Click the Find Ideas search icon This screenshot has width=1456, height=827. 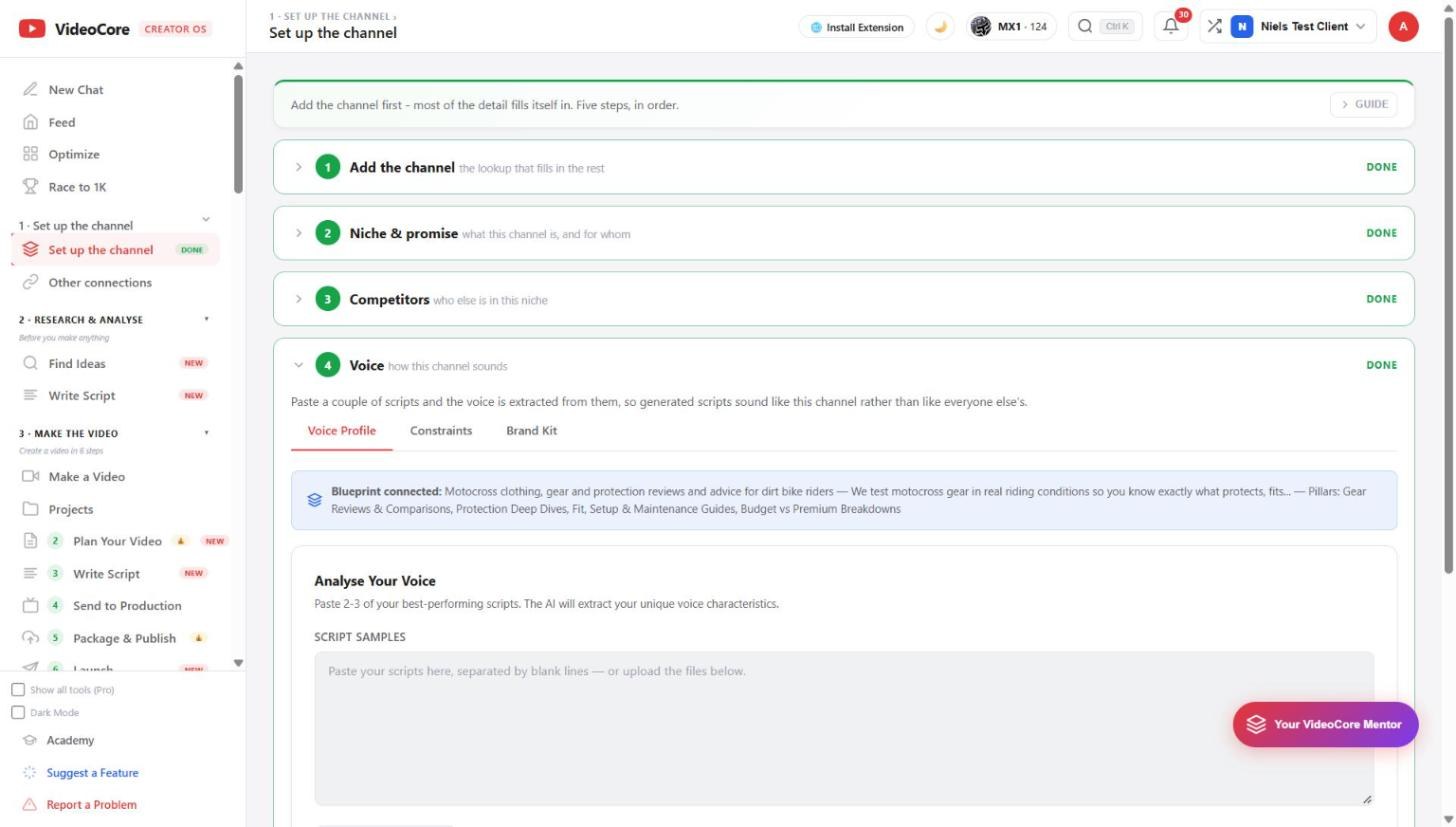click(30, 364)
